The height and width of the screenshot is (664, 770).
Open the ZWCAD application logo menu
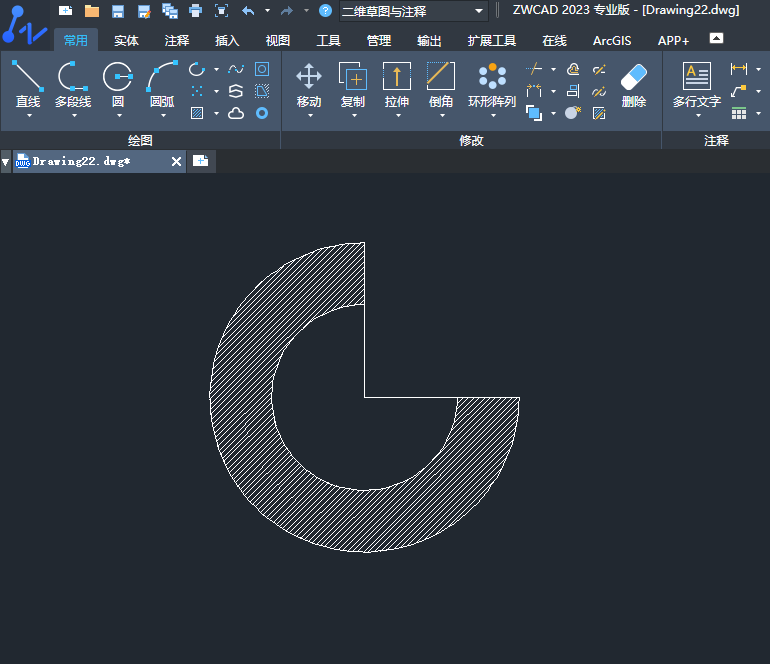point(24,25)
